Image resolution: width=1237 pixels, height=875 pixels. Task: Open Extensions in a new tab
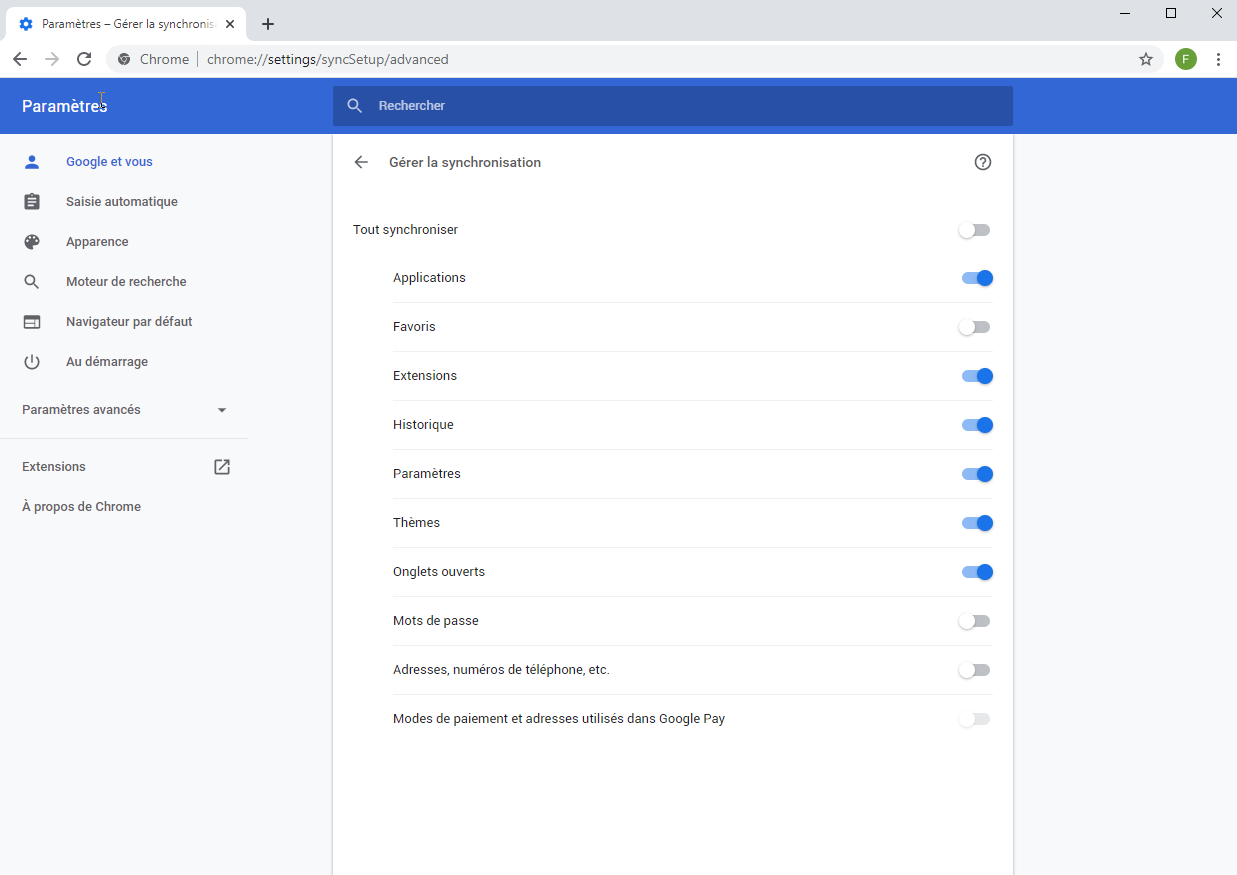(x=221, y=466)
